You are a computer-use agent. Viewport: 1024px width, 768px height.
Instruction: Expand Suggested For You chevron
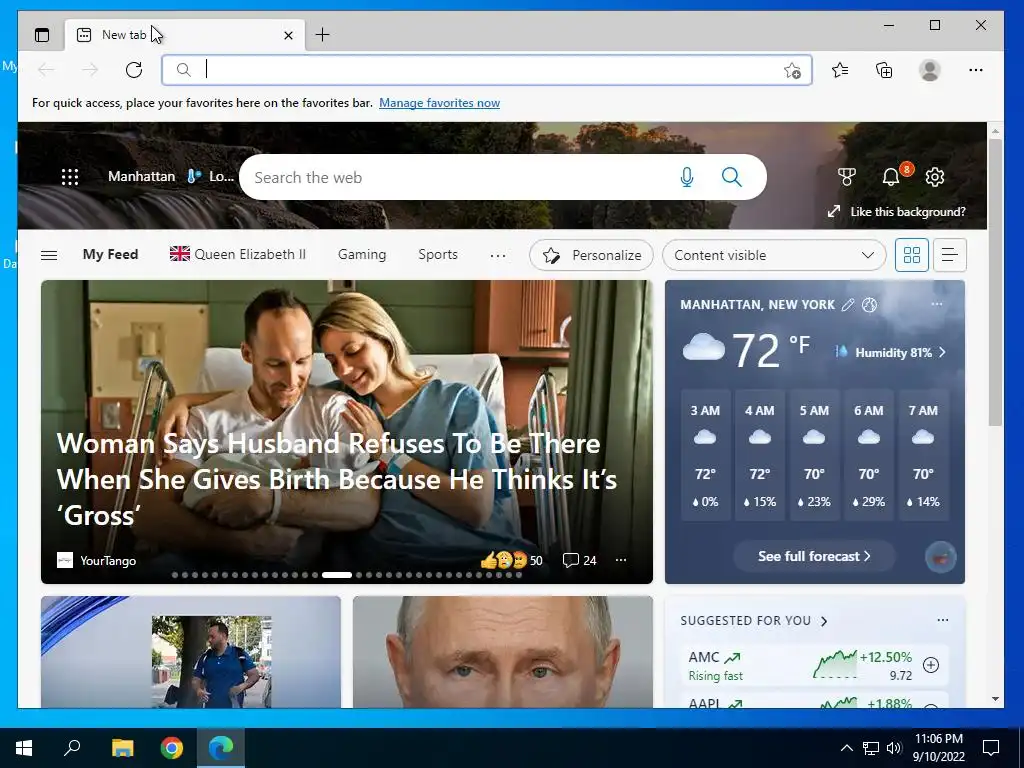point(824,621)
